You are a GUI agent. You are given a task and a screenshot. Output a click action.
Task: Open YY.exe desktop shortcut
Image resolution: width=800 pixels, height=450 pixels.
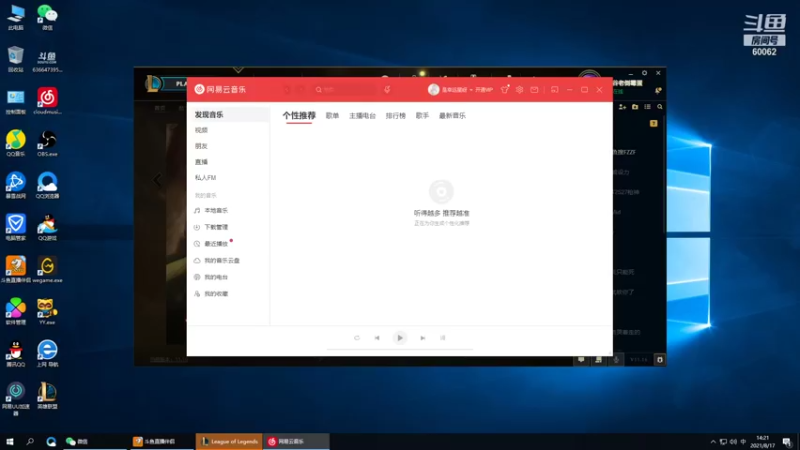coord(47,312)
